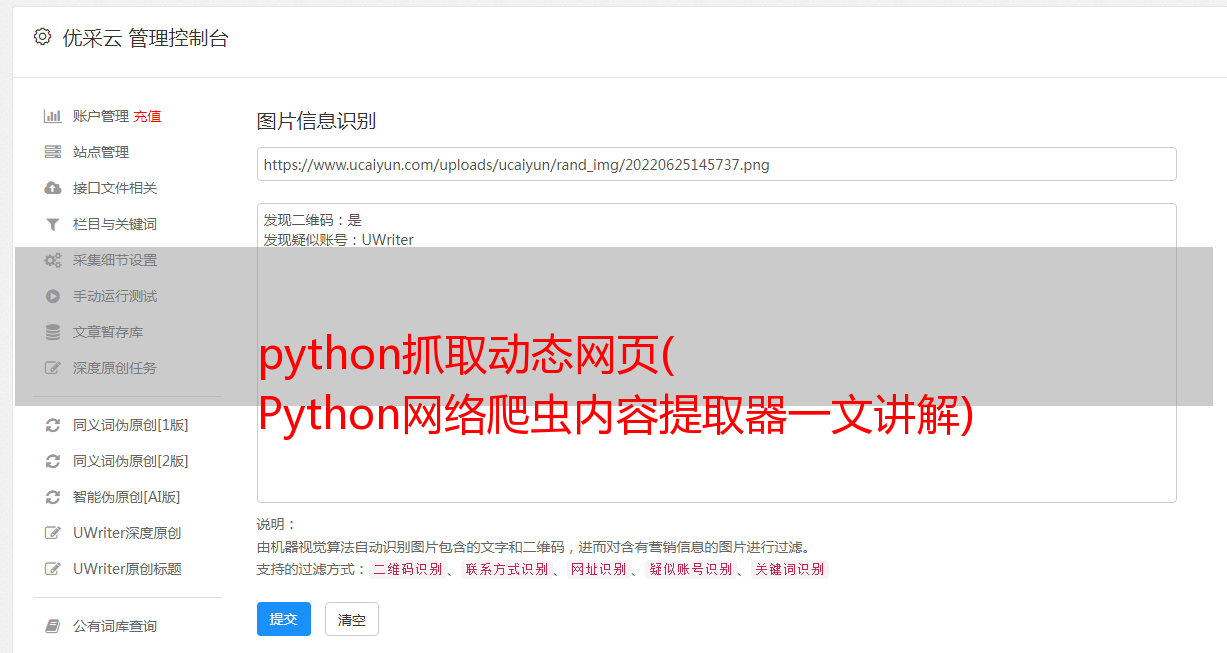Open 接口文件相关 menu item
Viewport: 1227px width, 653px height.
115,188
